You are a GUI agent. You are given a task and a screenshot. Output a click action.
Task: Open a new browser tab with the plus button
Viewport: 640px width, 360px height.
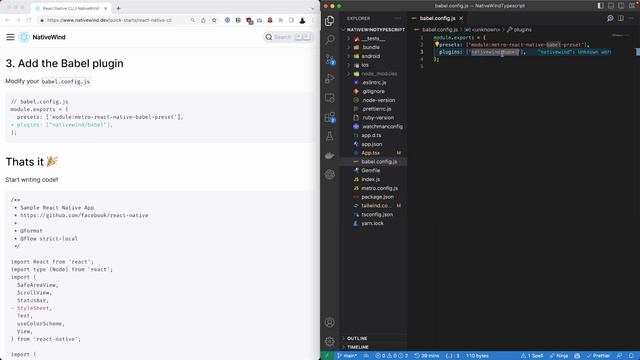coord(118,8)
